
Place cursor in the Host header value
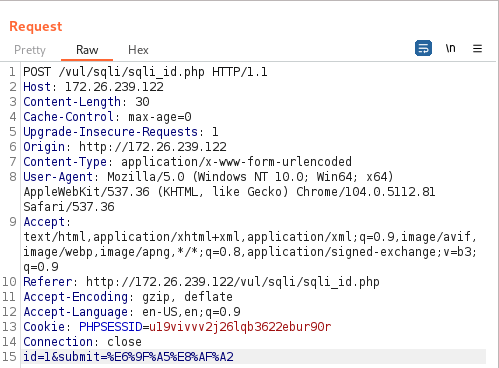[114, 87]
